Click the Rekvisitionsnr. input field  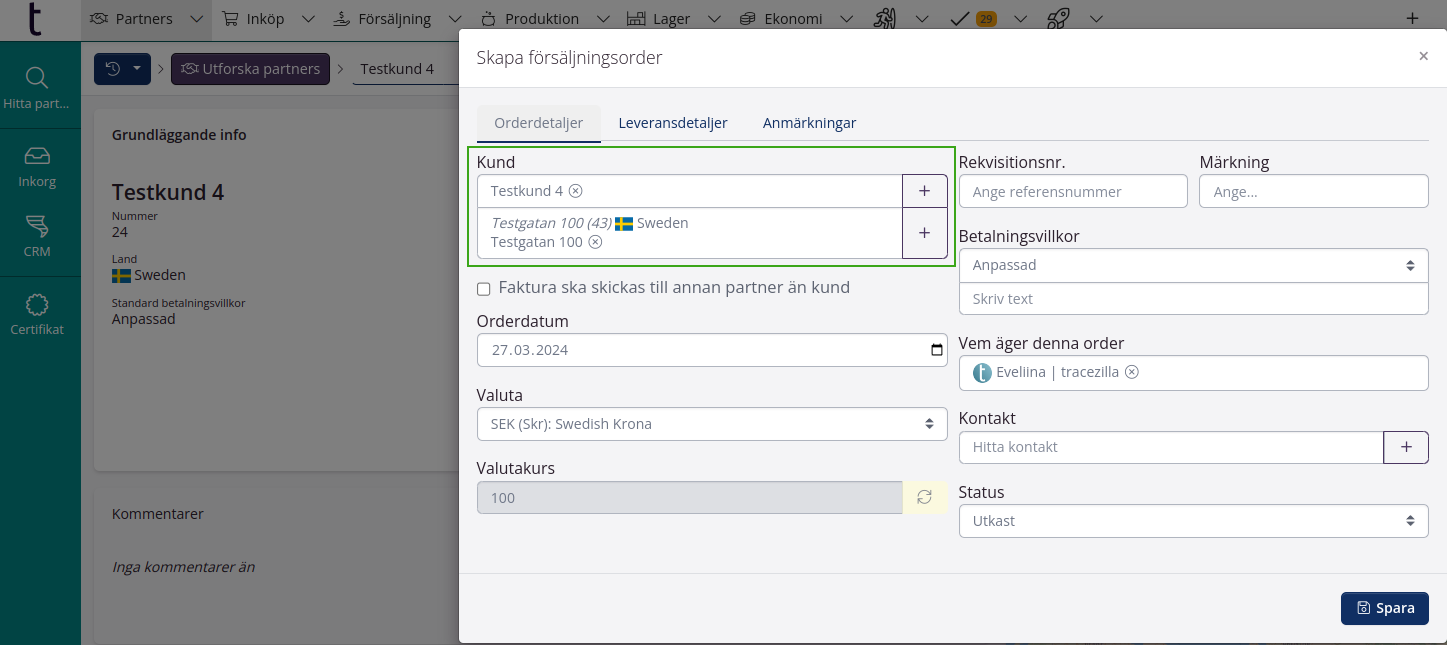point(1073,191)
